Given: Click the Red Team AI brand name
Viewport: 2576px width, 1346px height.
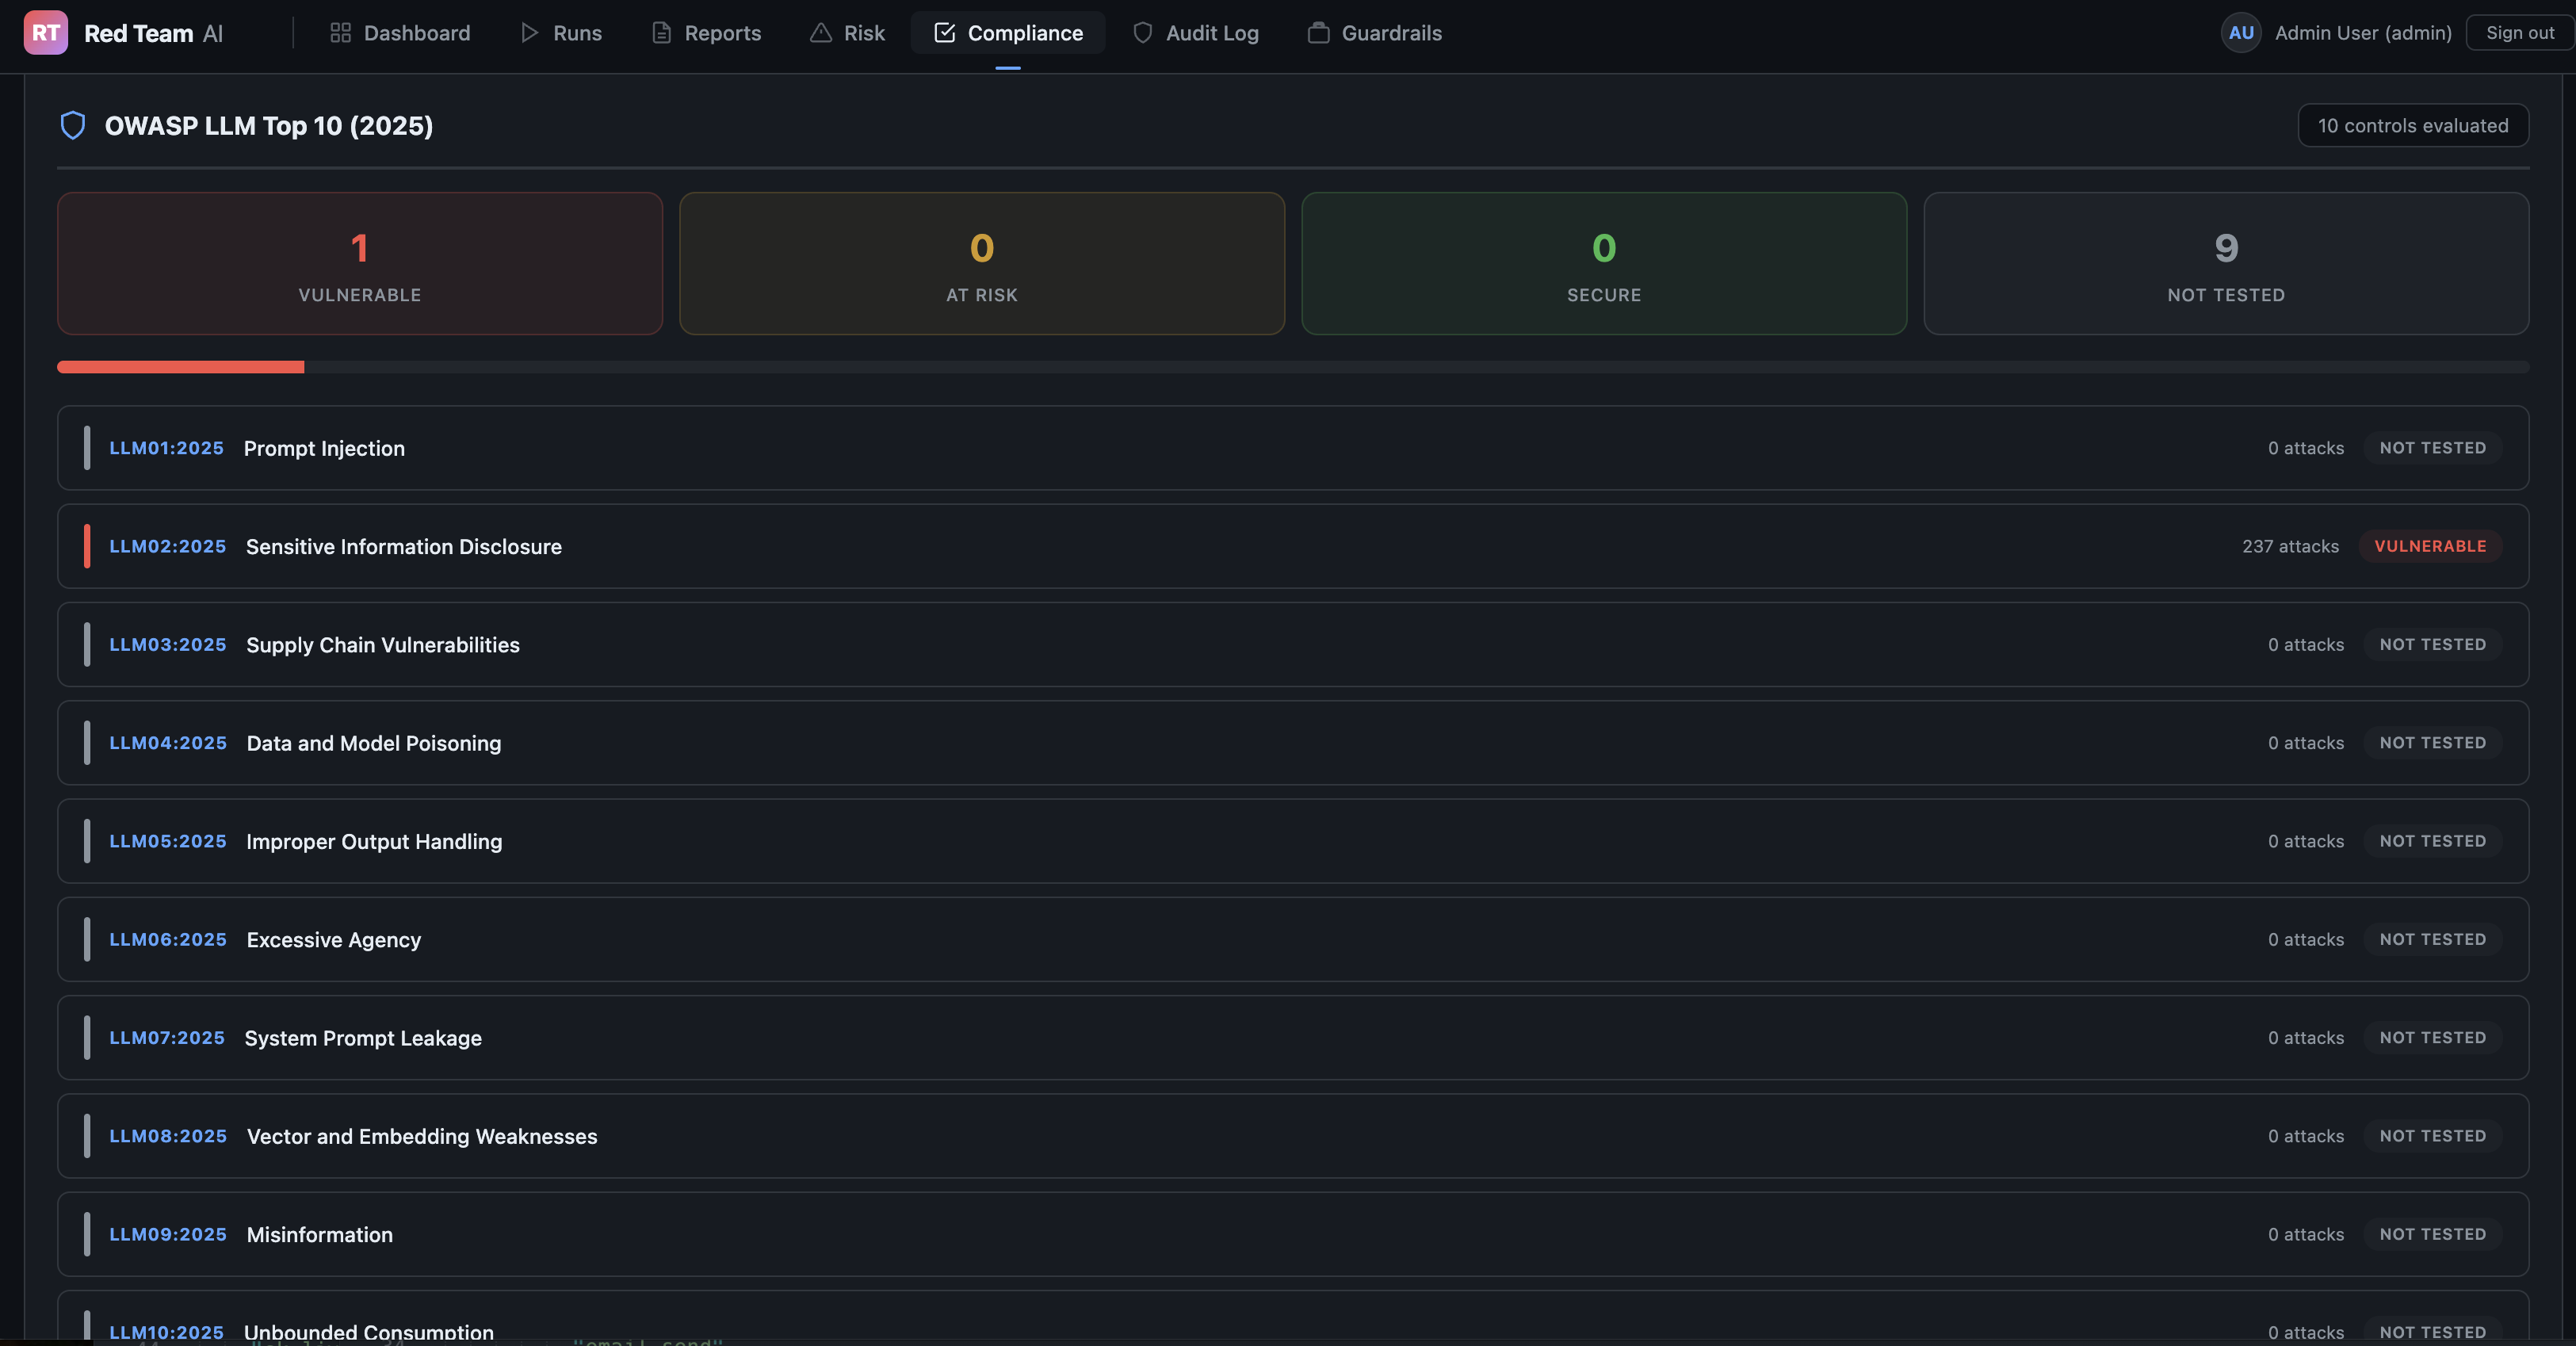Looking at the screenshot, I should 153,33.
